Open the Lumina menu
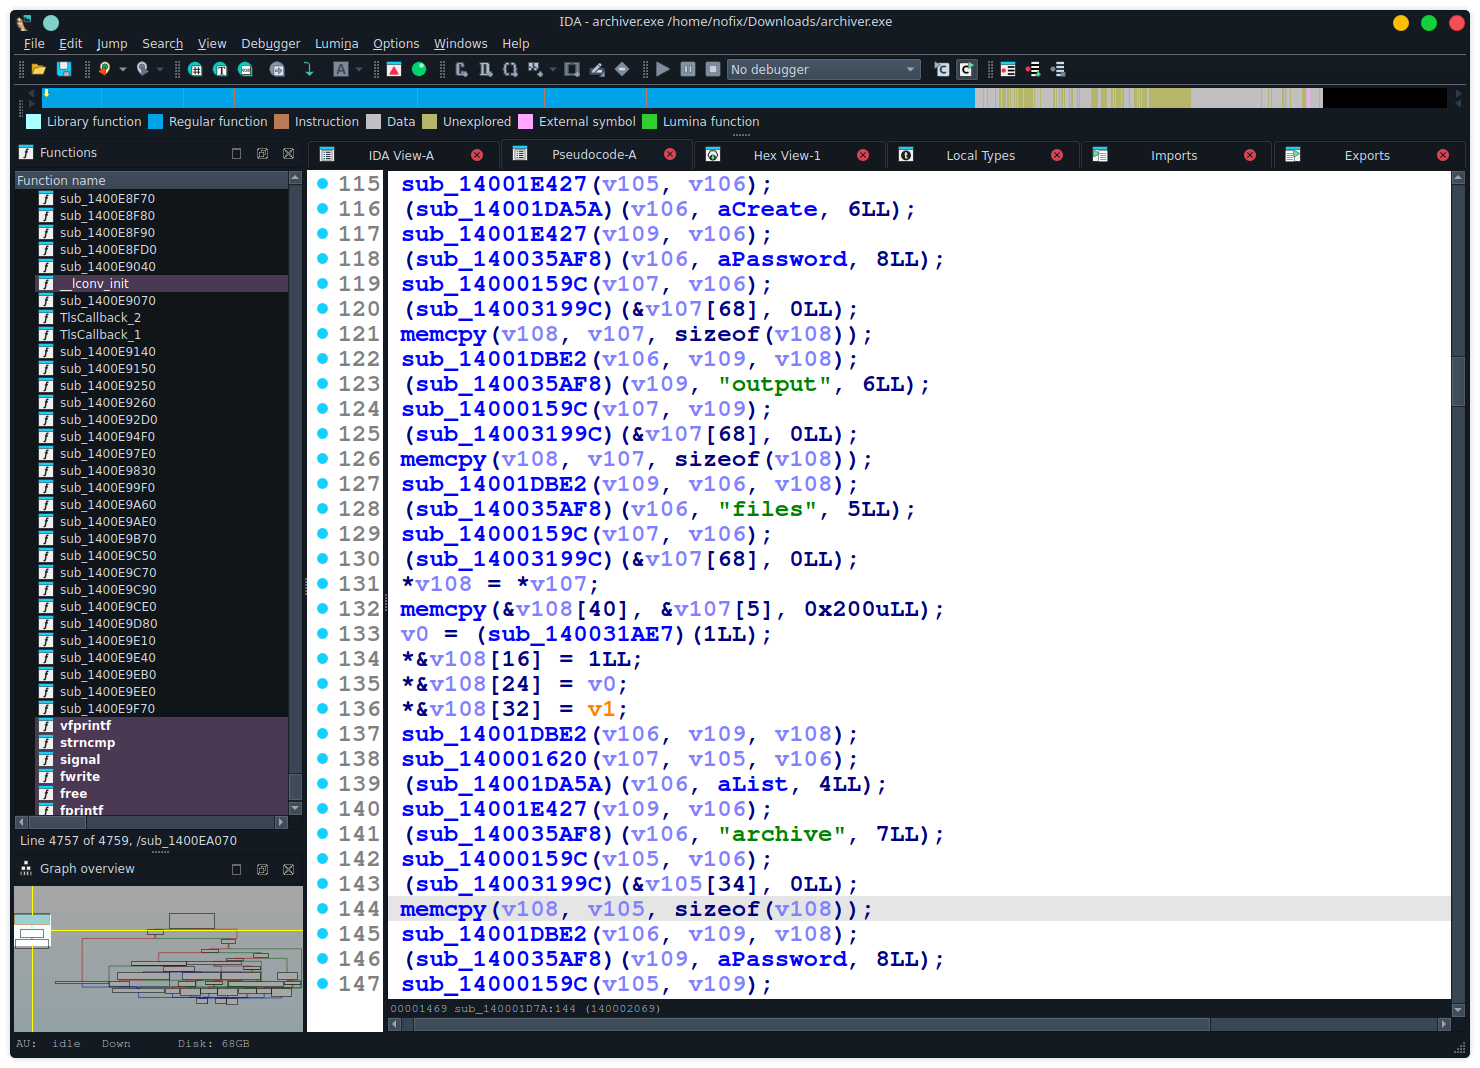Screen dimensions: 1480x1068 tap(336, 43)
